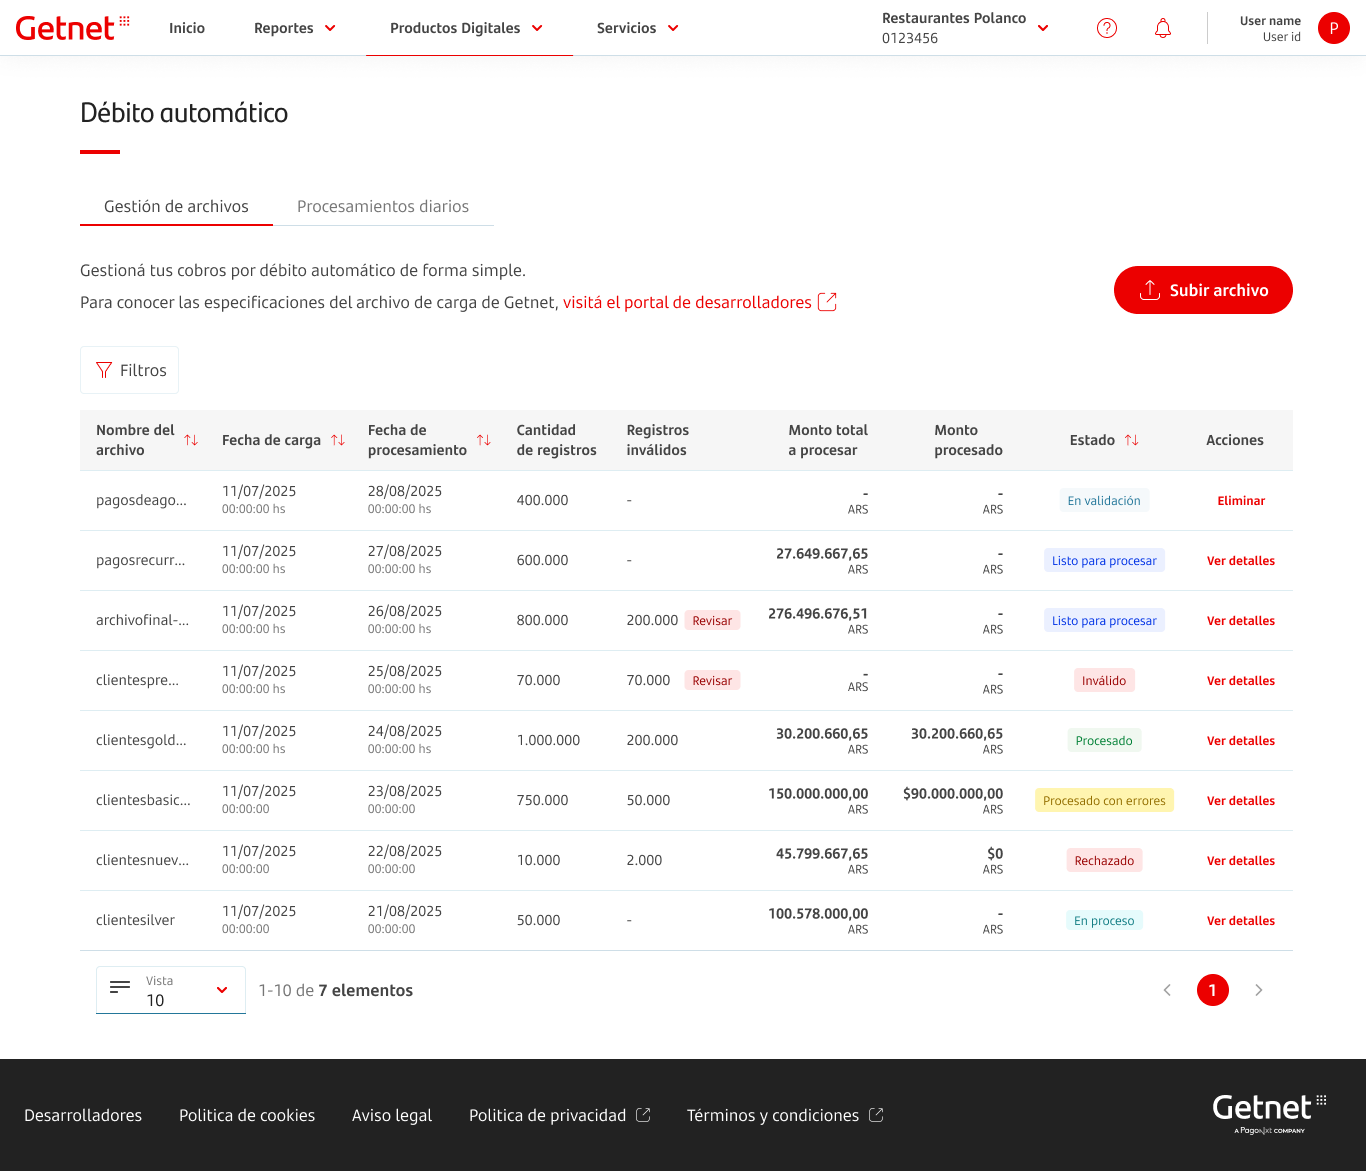Expand the Reportes menu
Image resolution: width=1366 pixels, height=1171 pixels.
coord(294,28)
